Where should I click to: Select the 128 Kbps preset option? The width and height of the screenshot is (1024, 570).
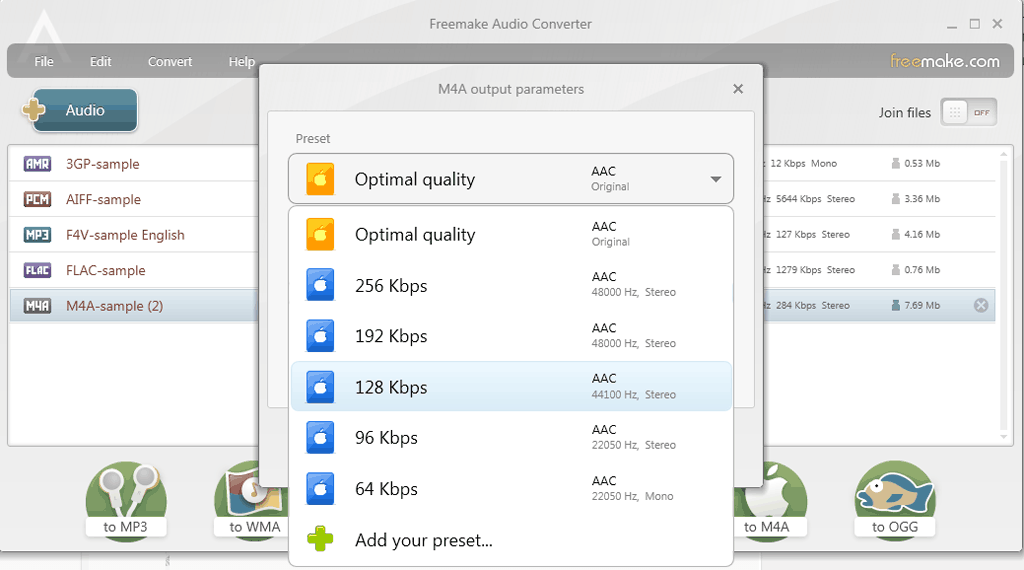pyautogui.click(x=511, y=387)
